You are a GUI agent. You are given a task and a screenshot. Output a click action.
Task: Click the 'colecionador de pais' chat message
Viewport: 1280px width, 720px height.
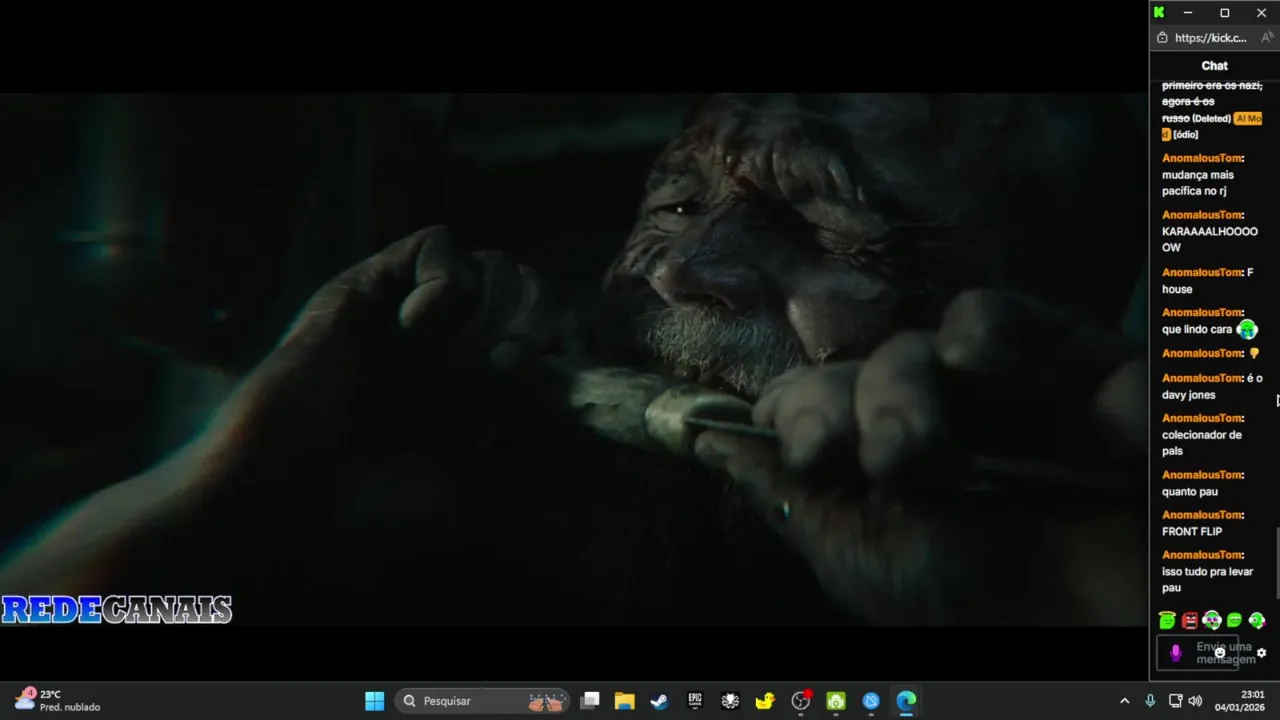[1202, 443]
